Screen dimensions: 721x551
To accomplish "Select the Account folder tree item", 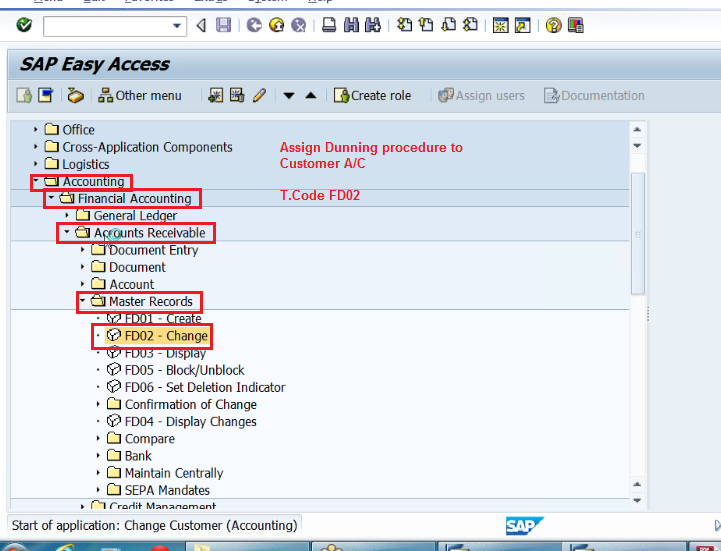I will click(132, 284).
